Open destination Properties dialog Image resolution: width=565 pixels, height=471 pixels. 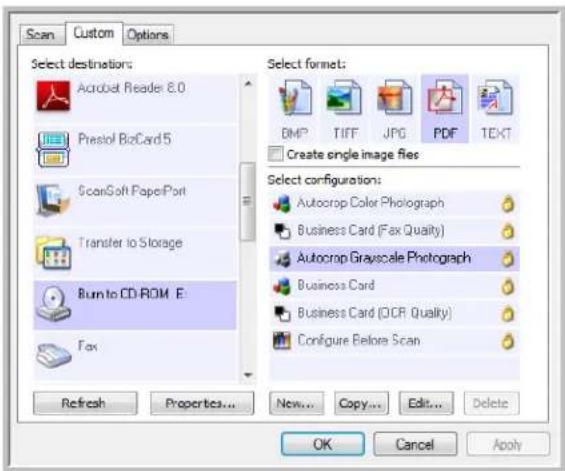click(202, 403)
